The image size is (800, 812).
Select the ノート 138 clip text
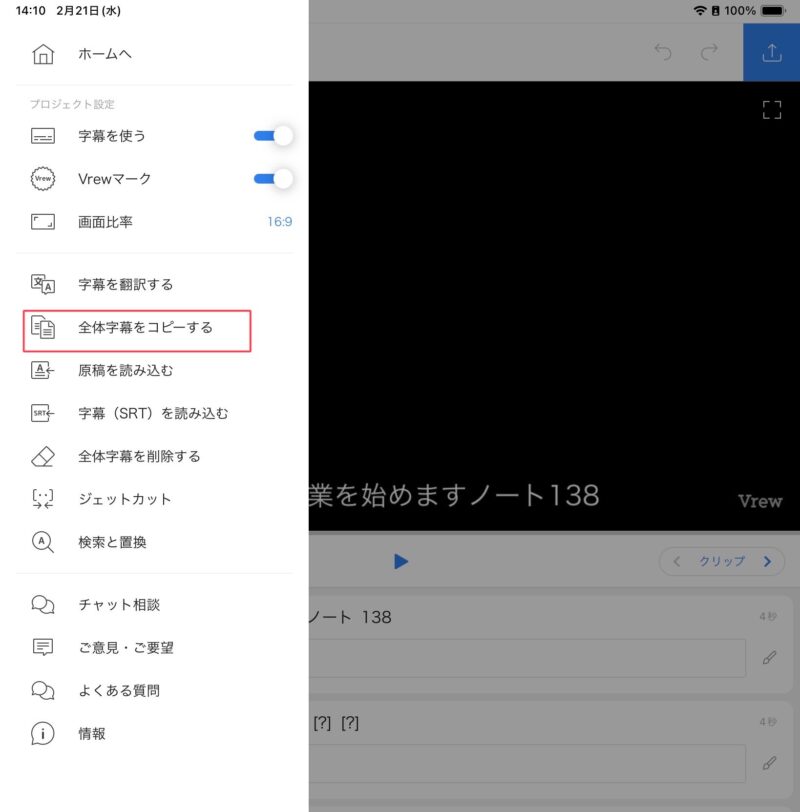[x=351, y=617]
